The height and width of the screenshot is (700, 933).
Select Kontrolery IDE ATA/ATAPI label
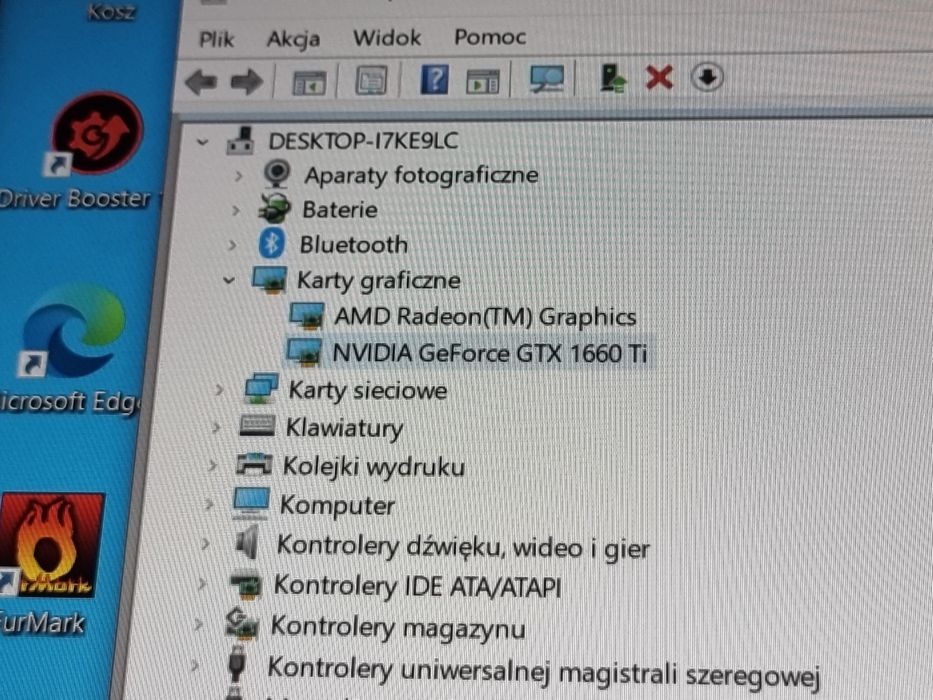pos(417,586)
